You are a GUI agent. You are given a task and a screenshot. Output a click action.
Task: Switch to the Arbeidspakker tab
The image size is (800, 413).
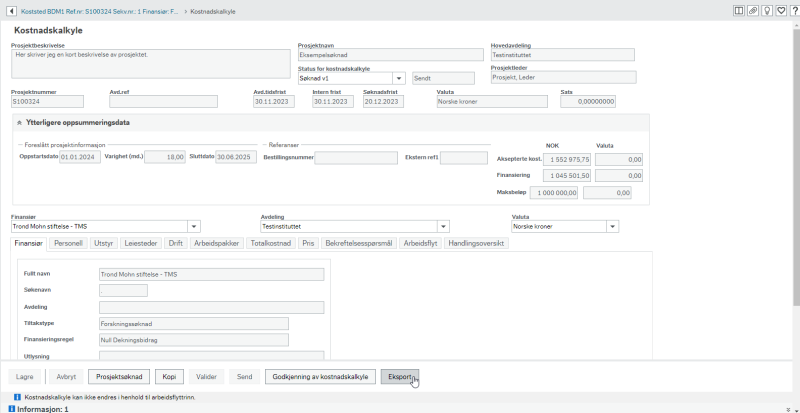217,244
